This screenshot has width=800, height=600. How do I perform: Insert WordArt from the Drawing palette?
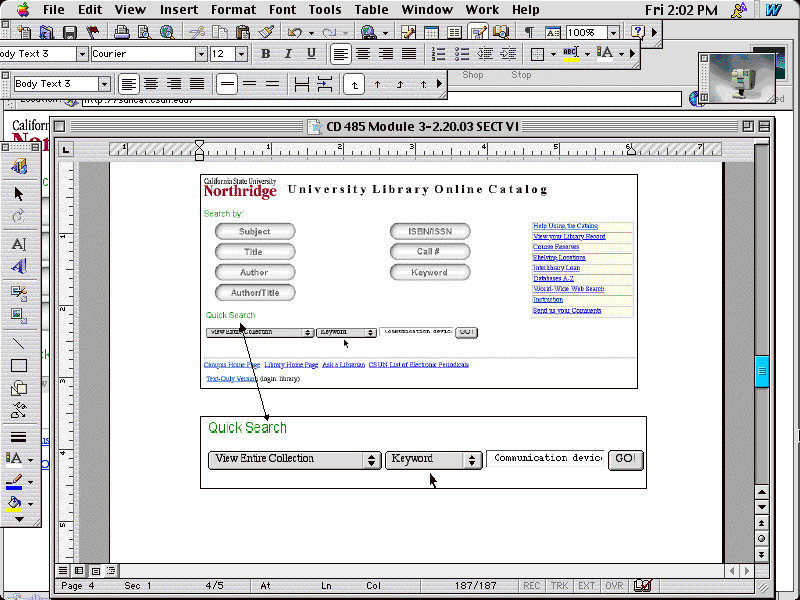19,266
